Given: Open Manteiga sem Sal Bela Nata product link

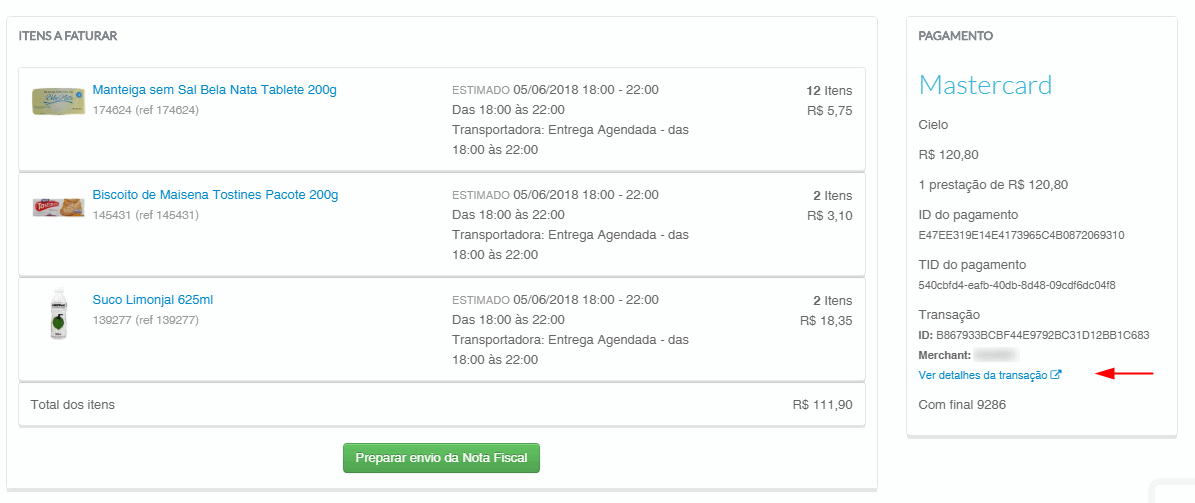Looking at the screenshot, I should pyautogui.click(x=214, y=90).
